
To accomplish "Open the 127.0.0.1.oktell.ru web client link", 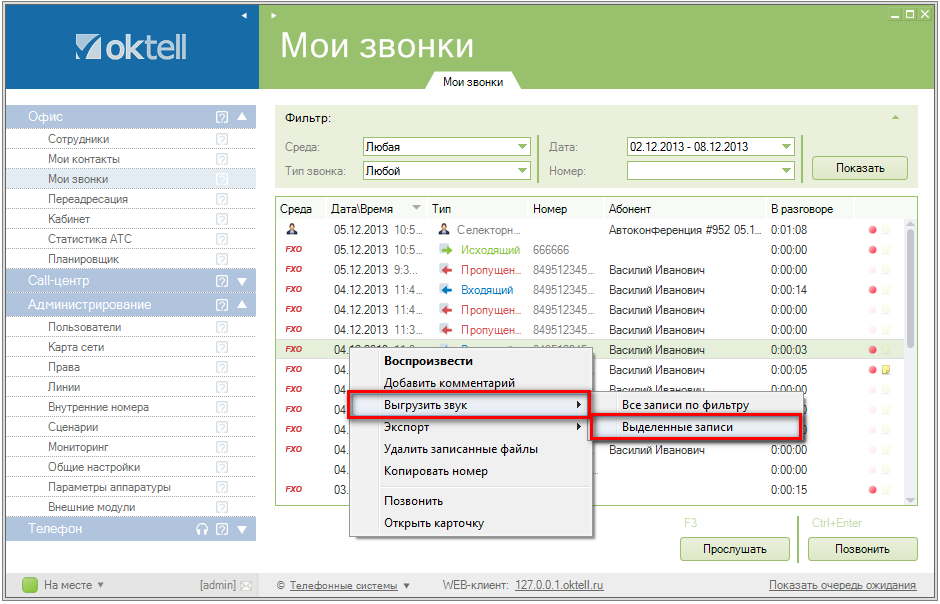I will (x=559, y=585).
